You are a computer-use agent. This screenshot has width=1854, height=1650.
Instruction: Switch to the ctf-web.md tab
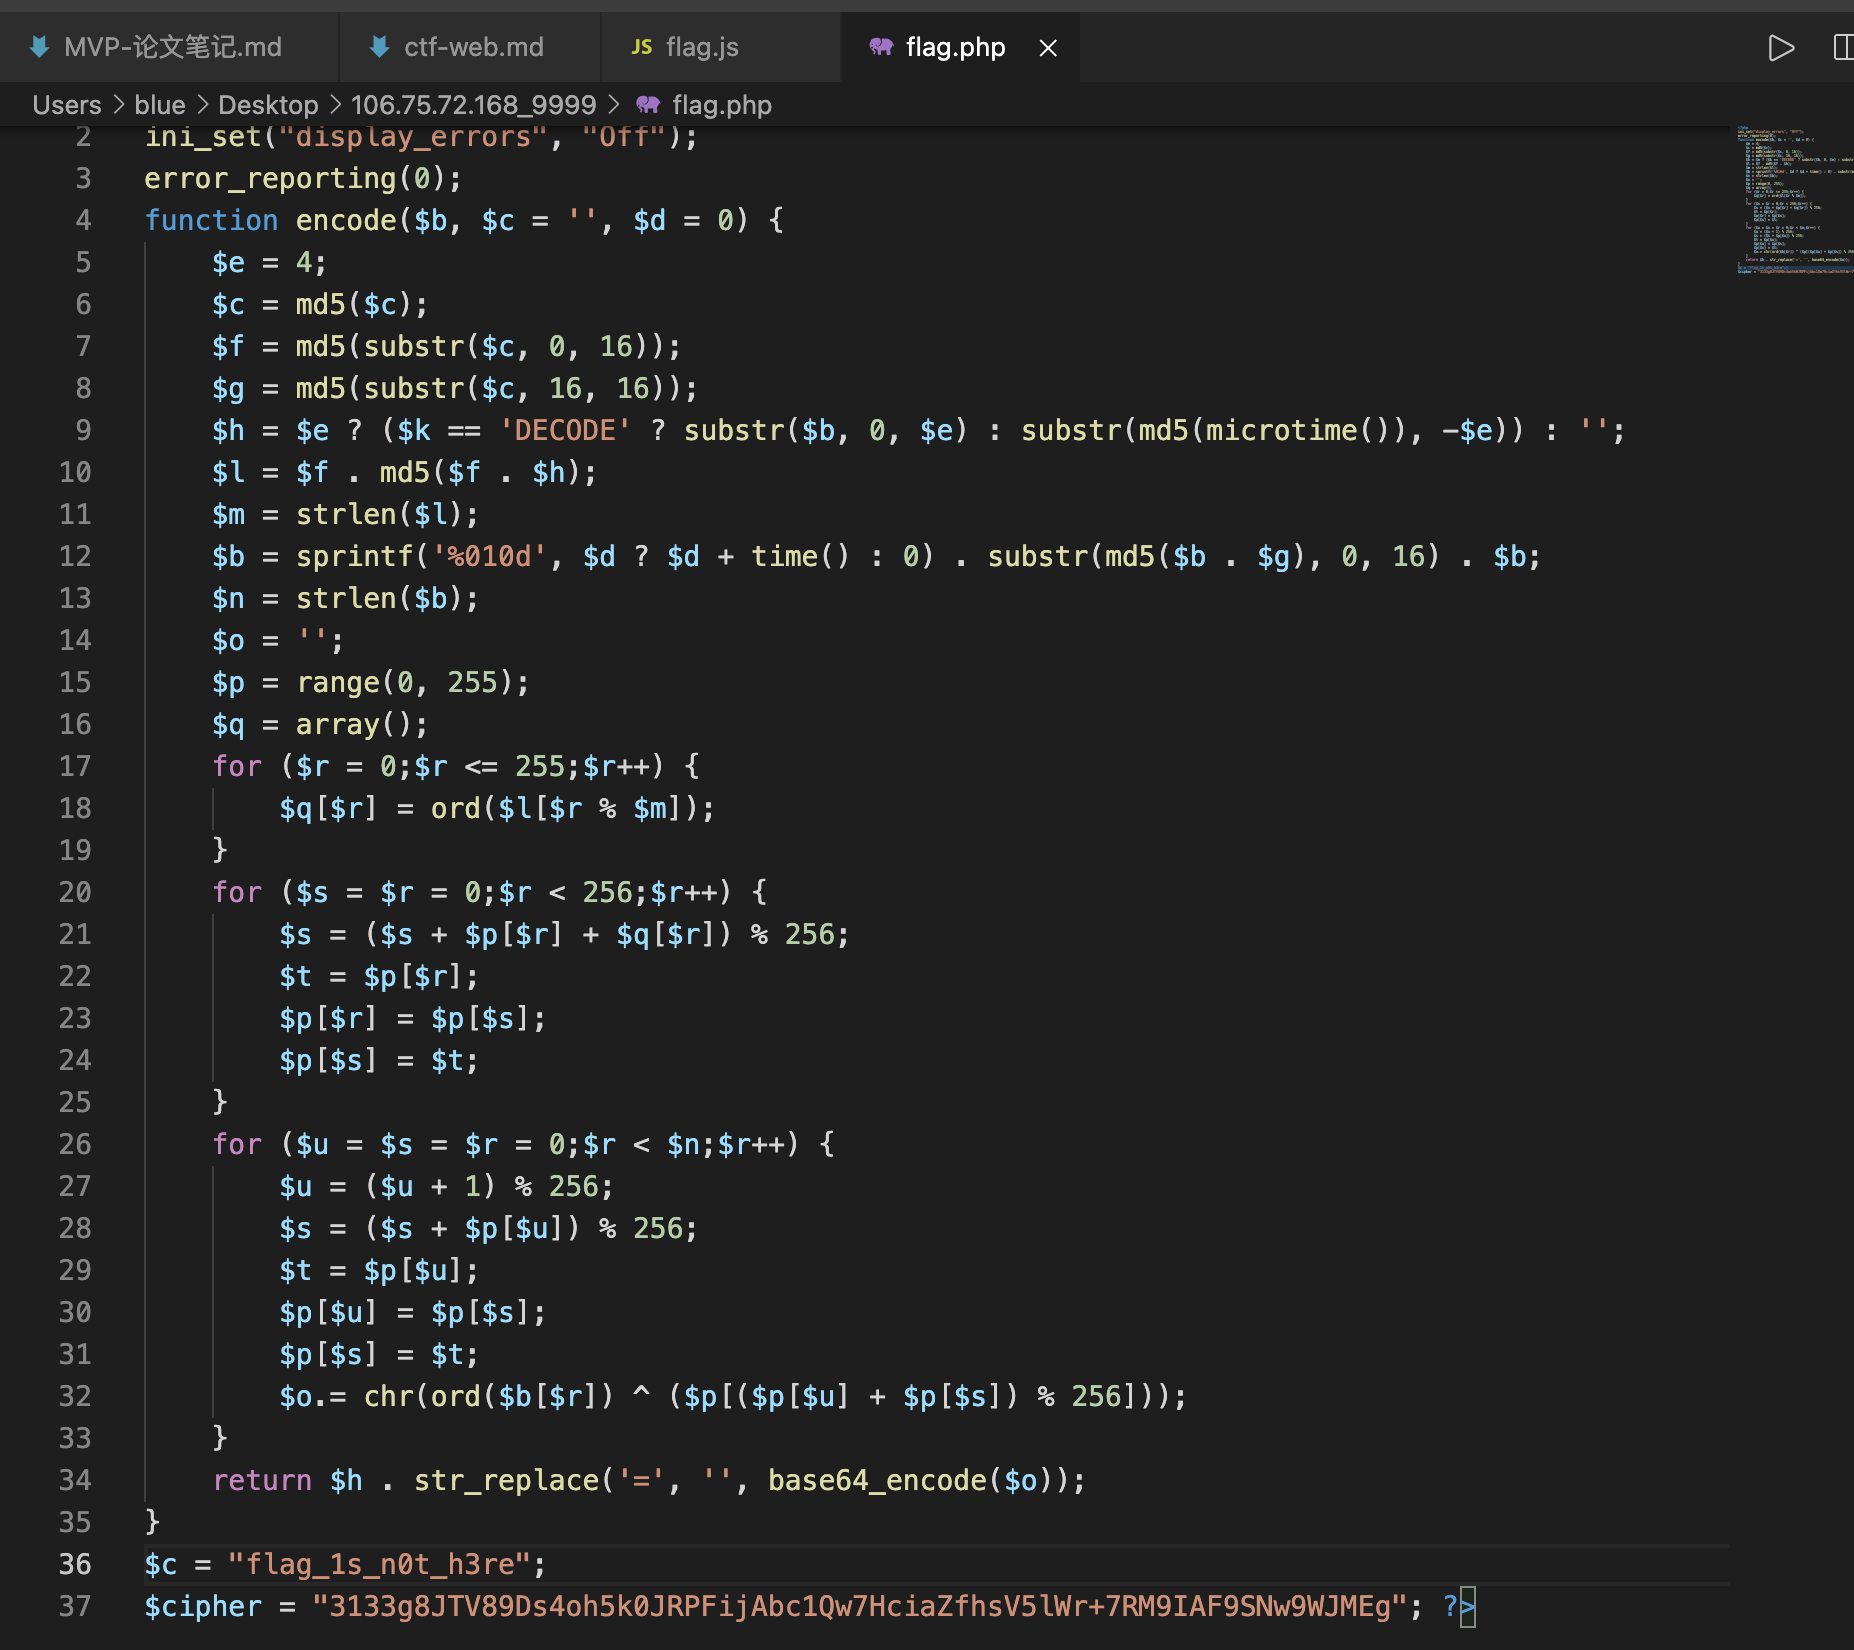tap(470, 47)
